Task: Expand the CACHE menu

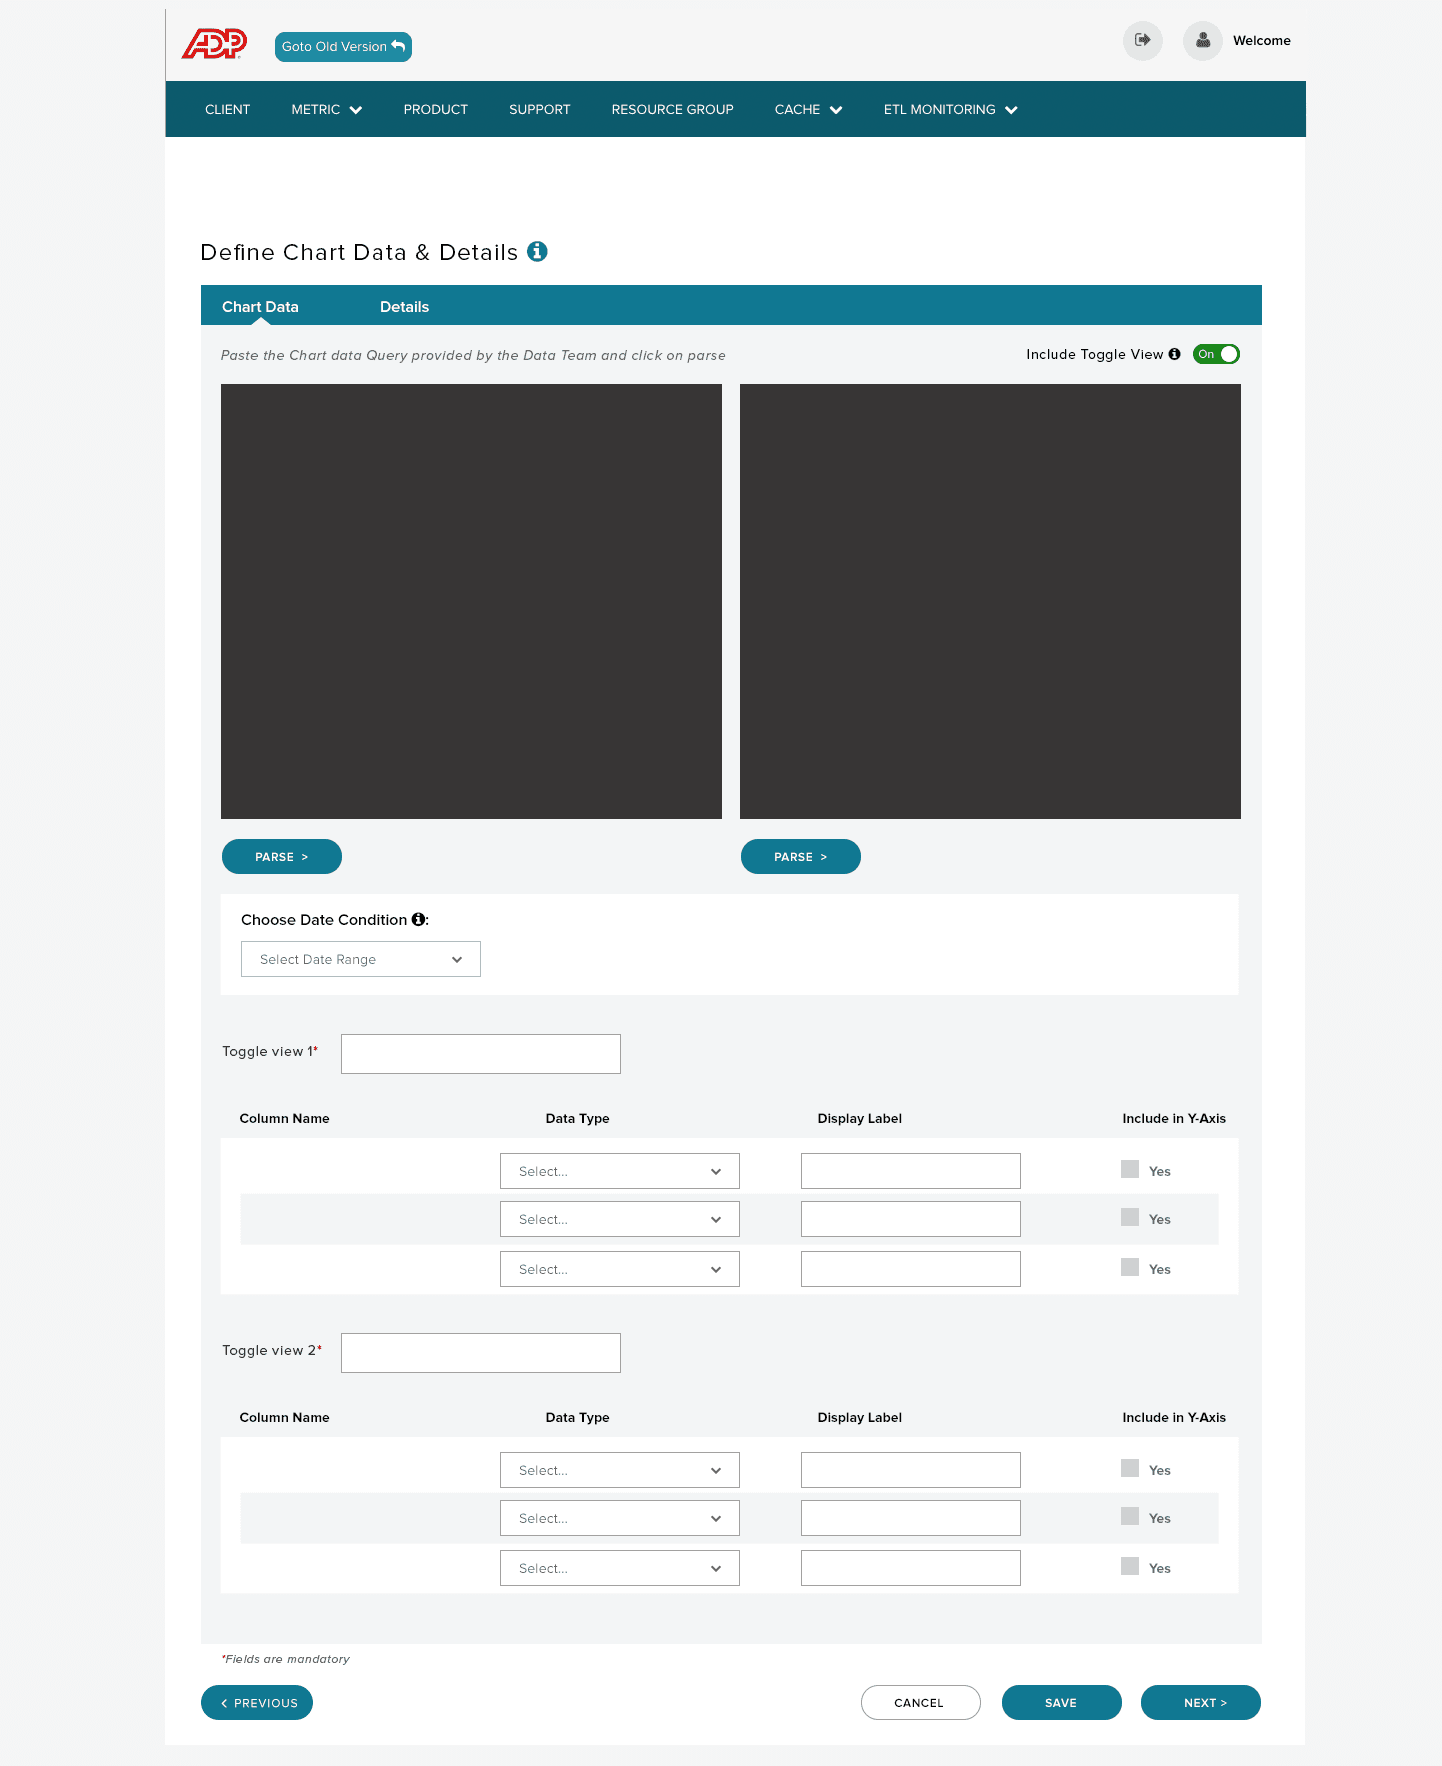Action: (x=808, y=109)
